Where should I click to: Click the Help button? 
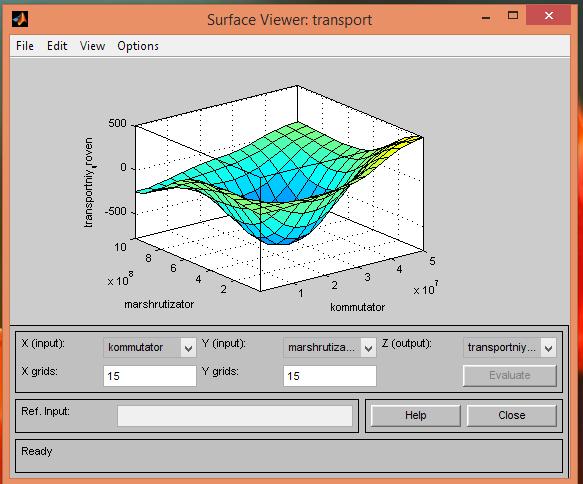click(x=415, y=415)
